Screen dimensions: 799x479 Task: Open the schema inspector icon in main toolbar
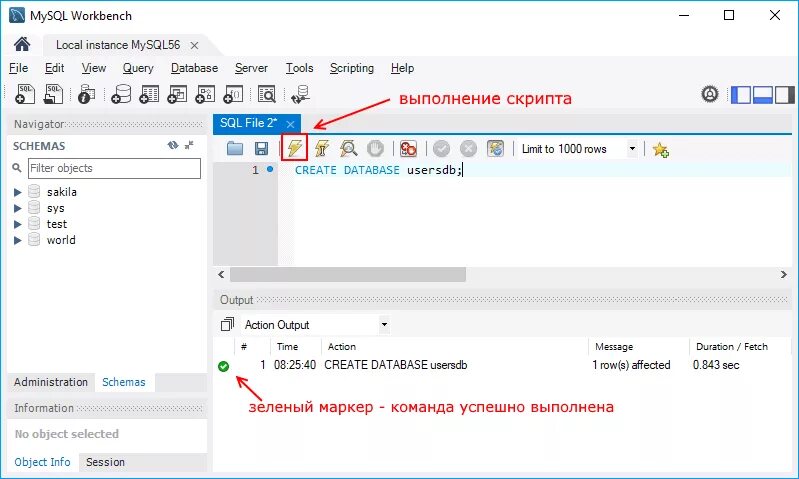(87, 94)
